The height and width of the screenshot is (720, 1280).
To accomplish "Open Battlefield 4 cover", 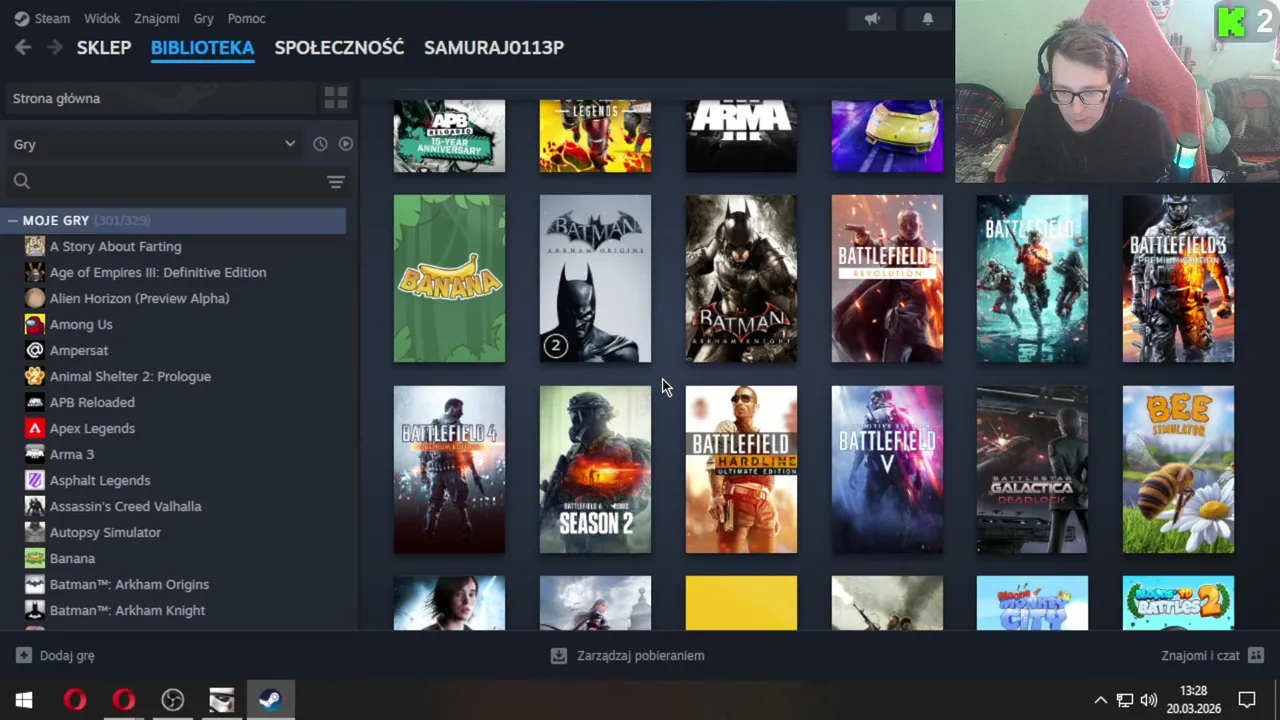I will pos(449,469).
